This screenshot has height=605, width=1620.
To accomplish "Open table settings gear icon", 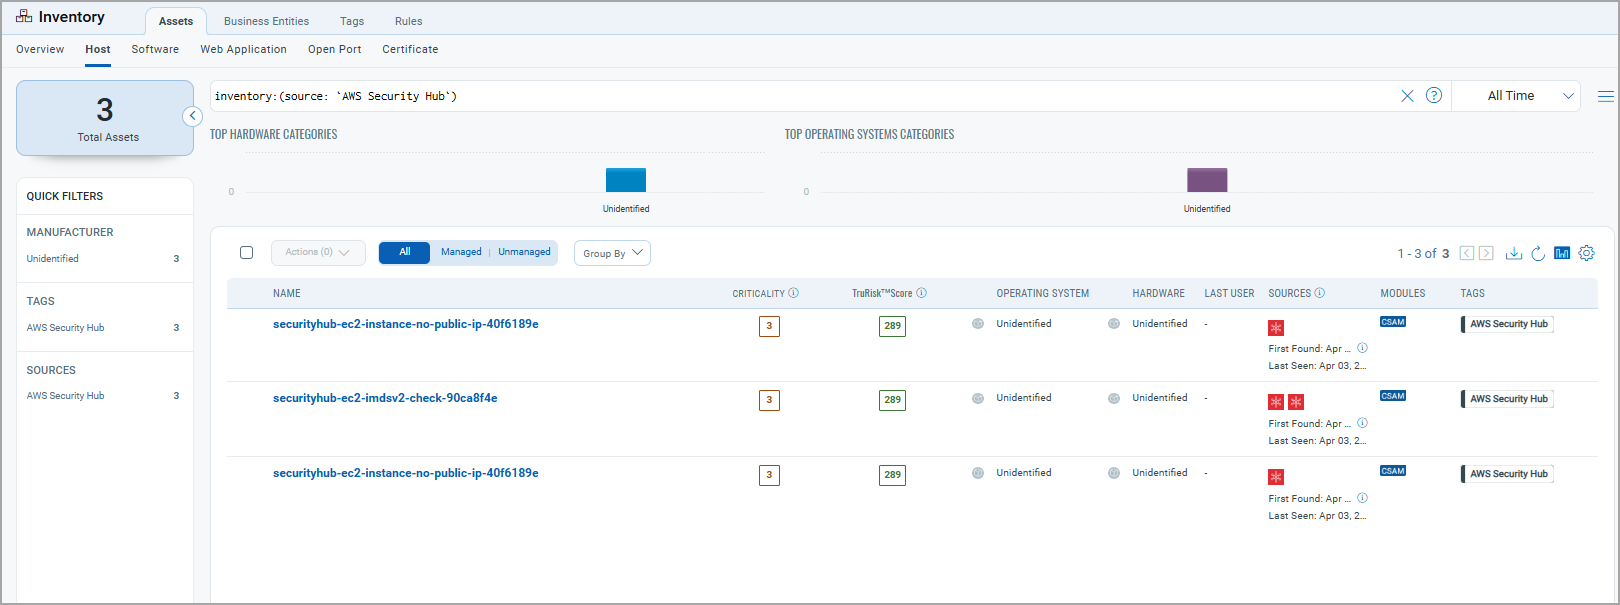I will click(1586, 253).
